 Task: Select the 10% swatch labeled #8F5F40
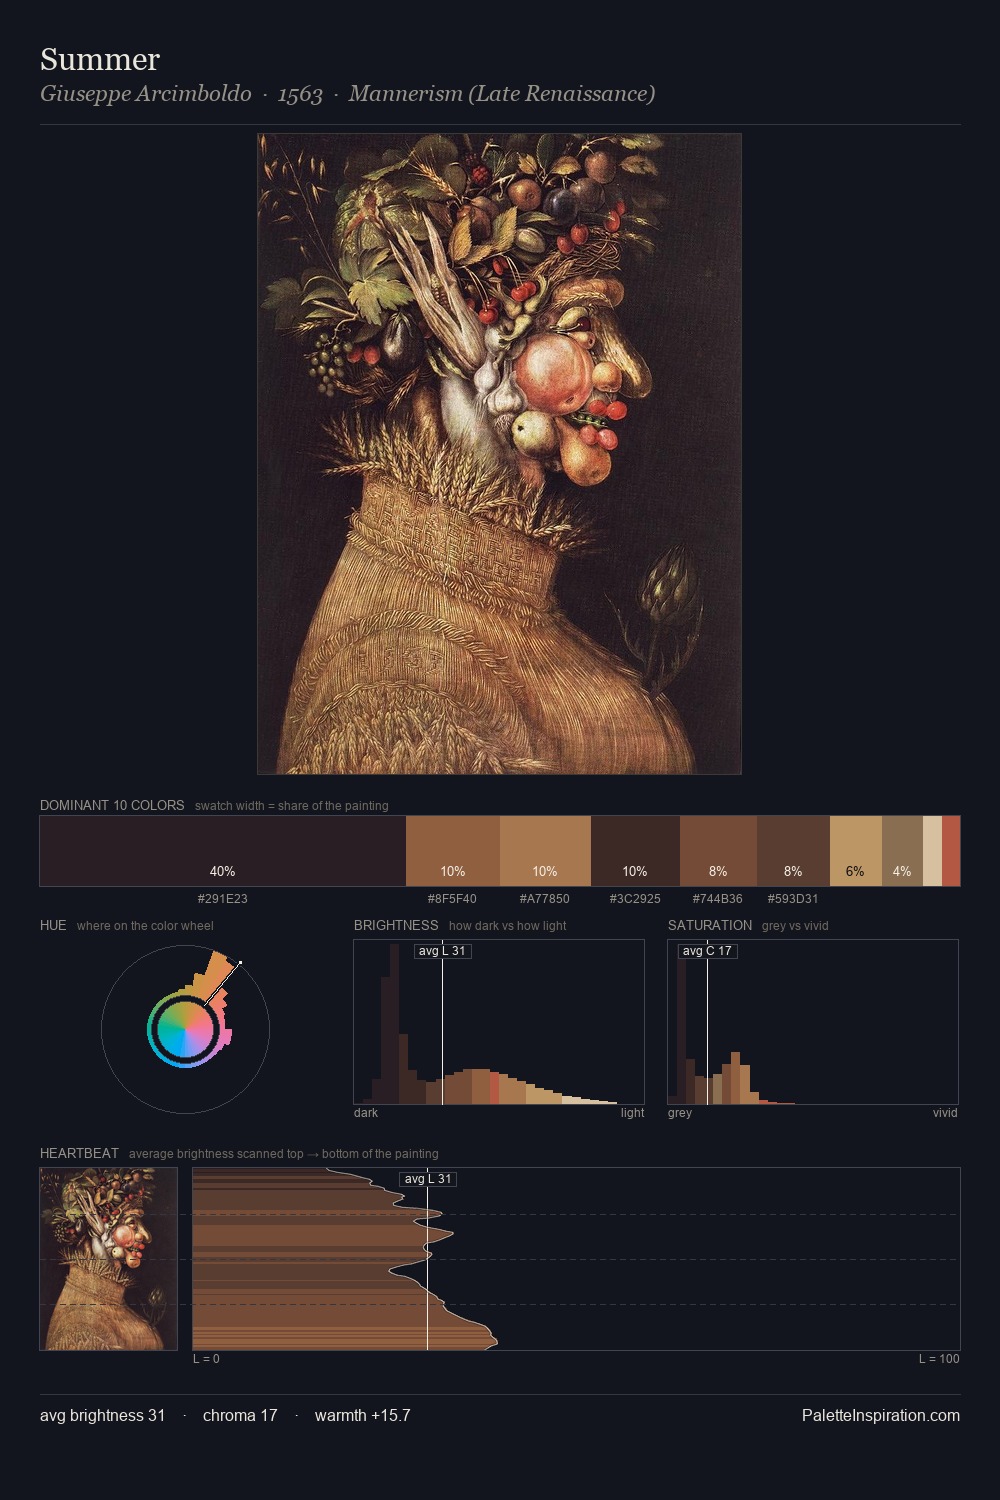453,851
